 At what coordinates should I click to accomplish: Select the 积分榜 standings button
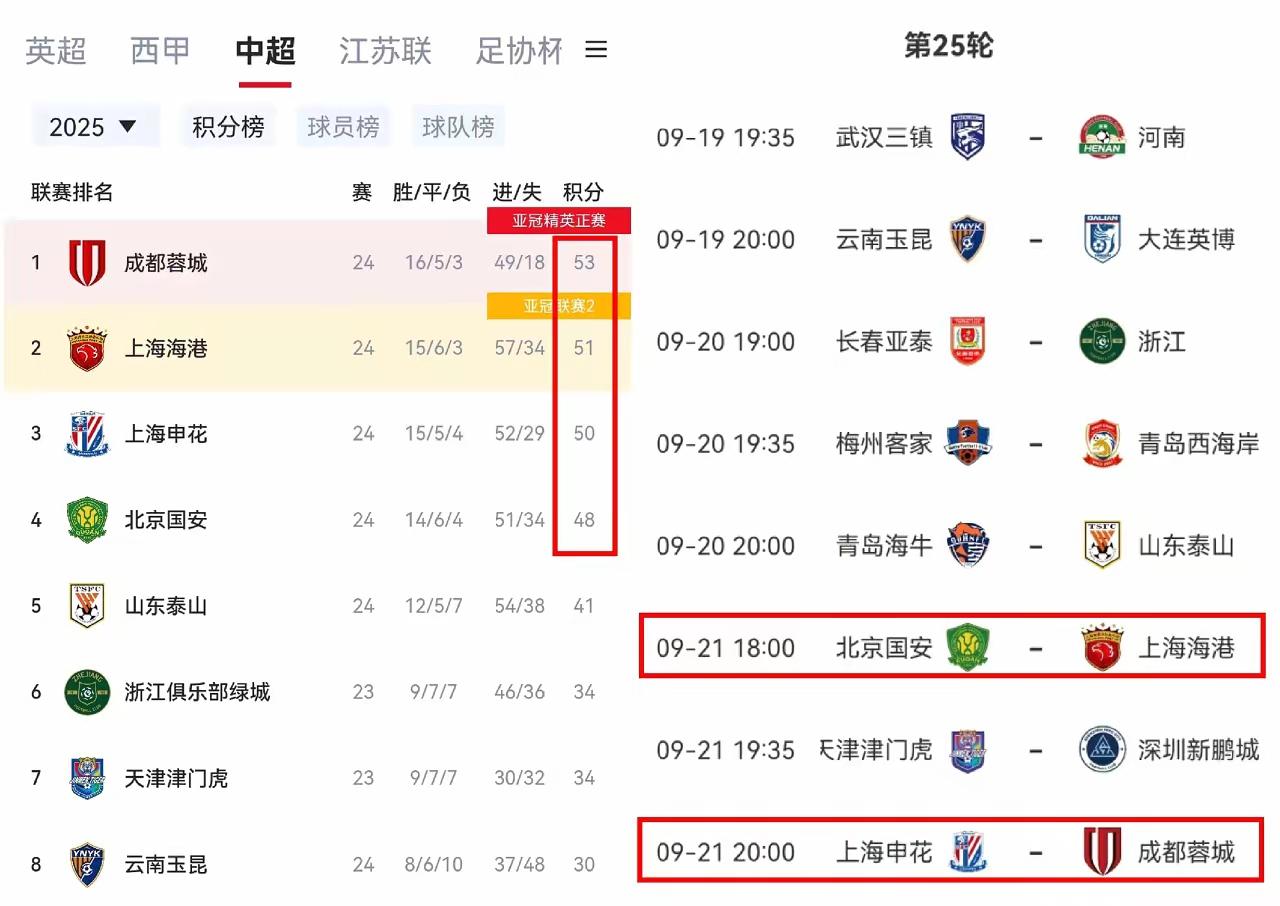[228, 127]
